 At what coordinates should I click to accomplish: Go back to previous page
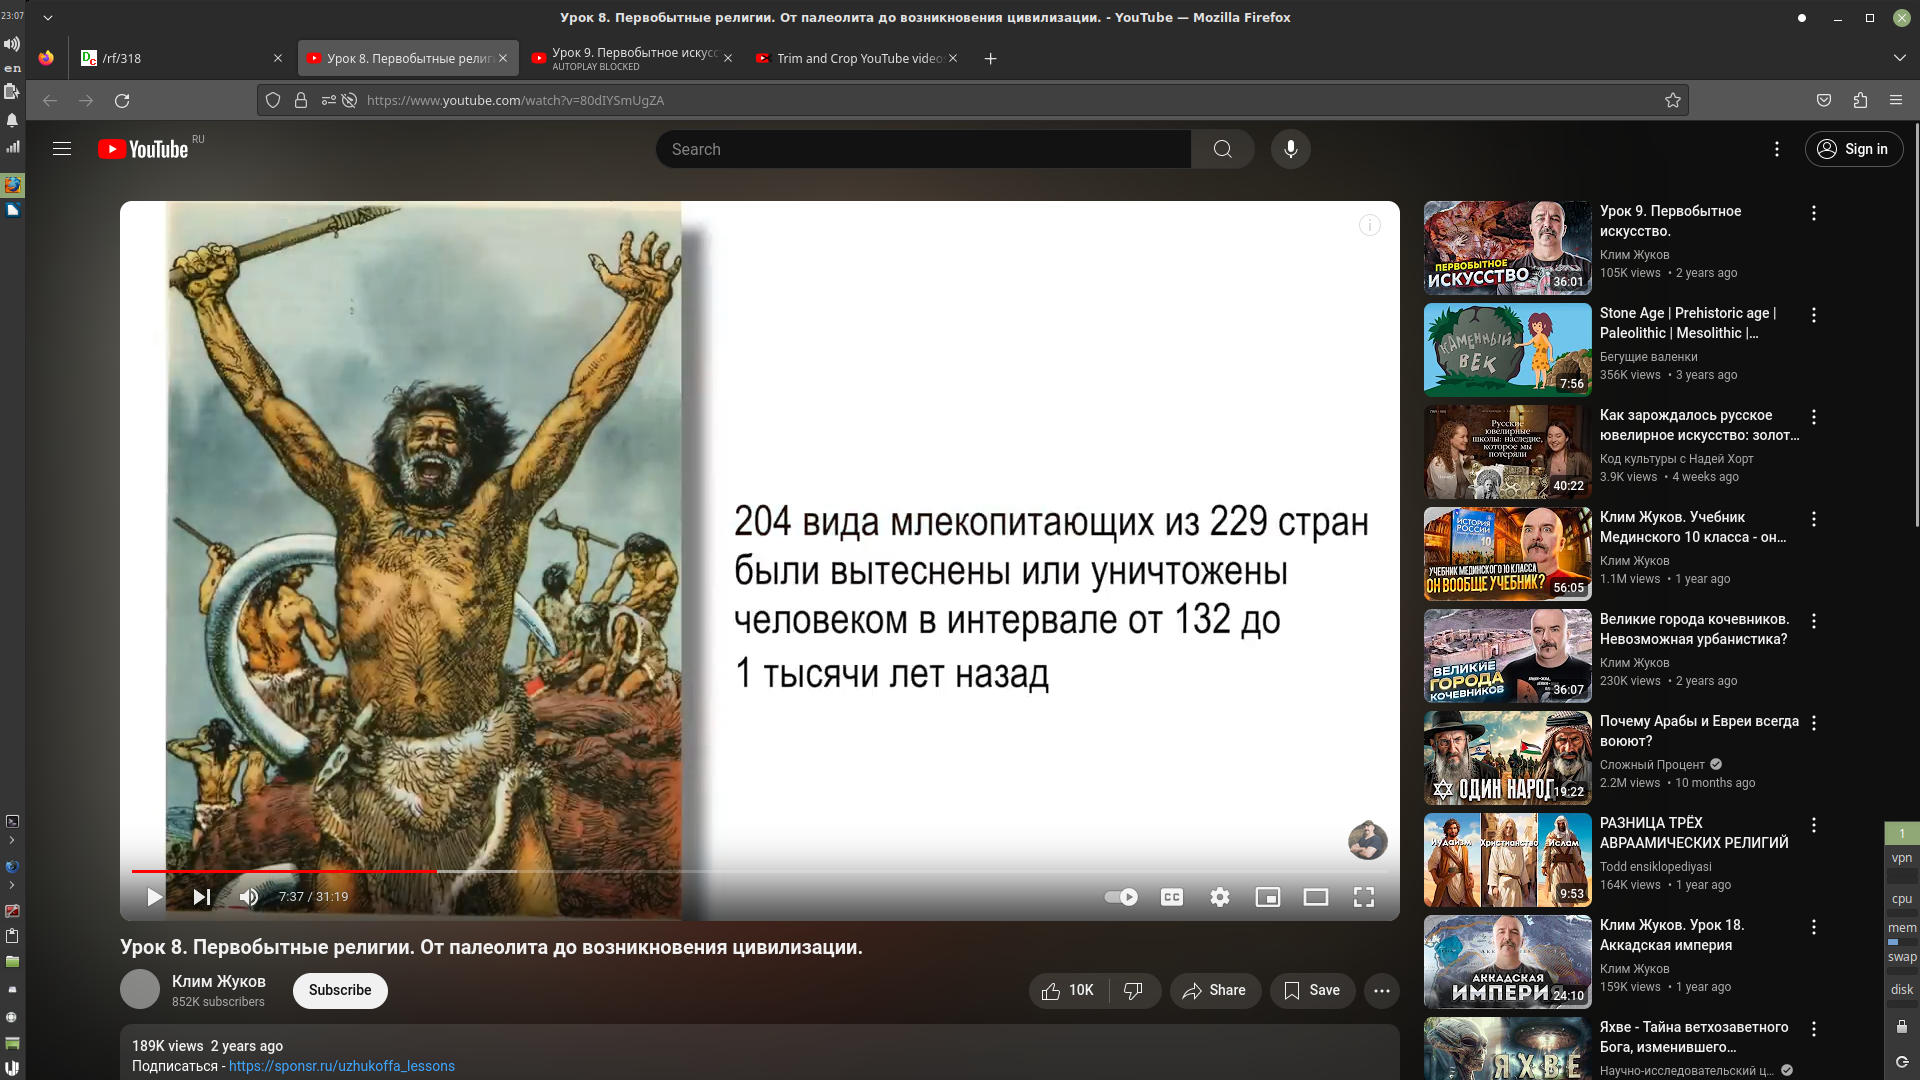50,100
